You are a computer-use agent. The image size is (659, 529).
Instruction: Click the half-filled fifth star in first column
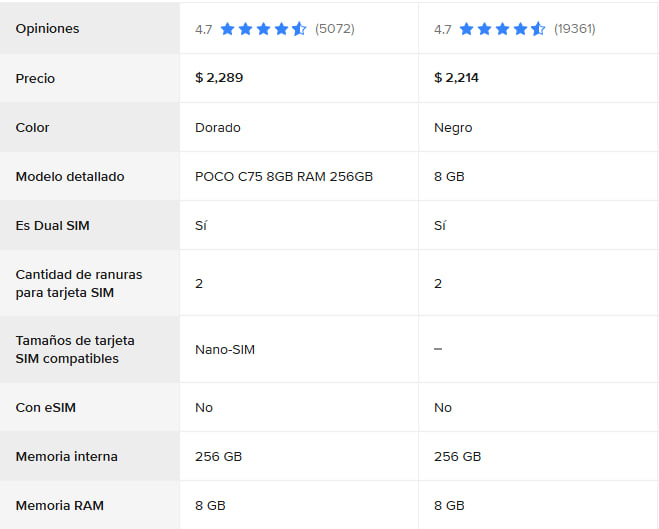pos(299,29)
